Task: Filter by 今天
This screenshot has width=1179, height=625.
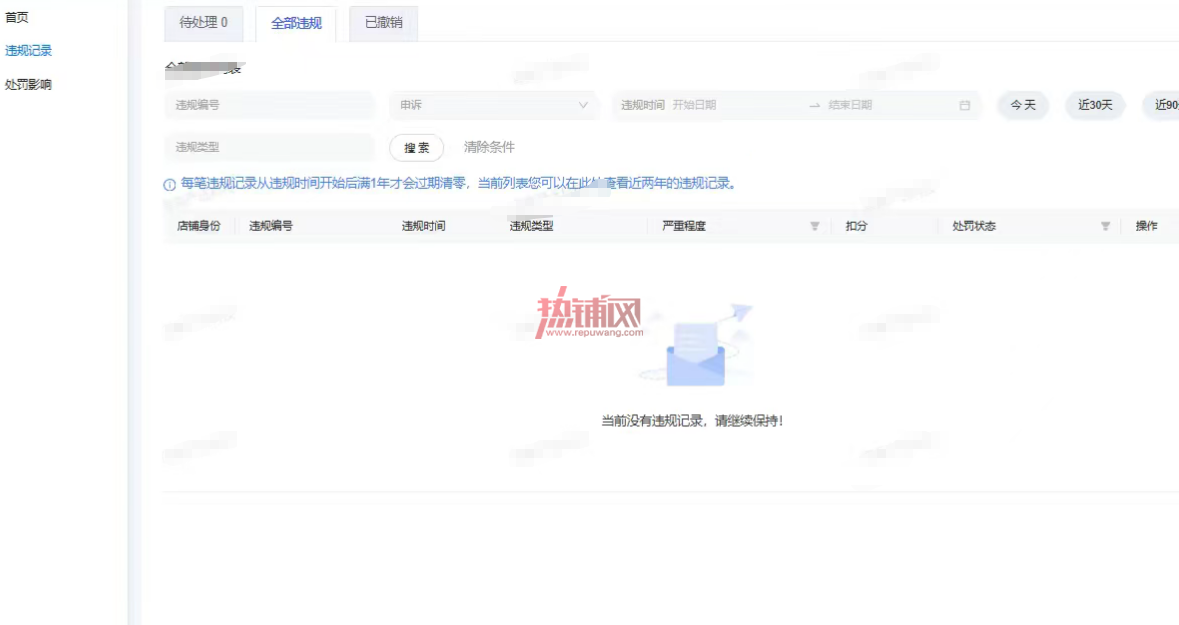Action: [x=1023, y=105]
